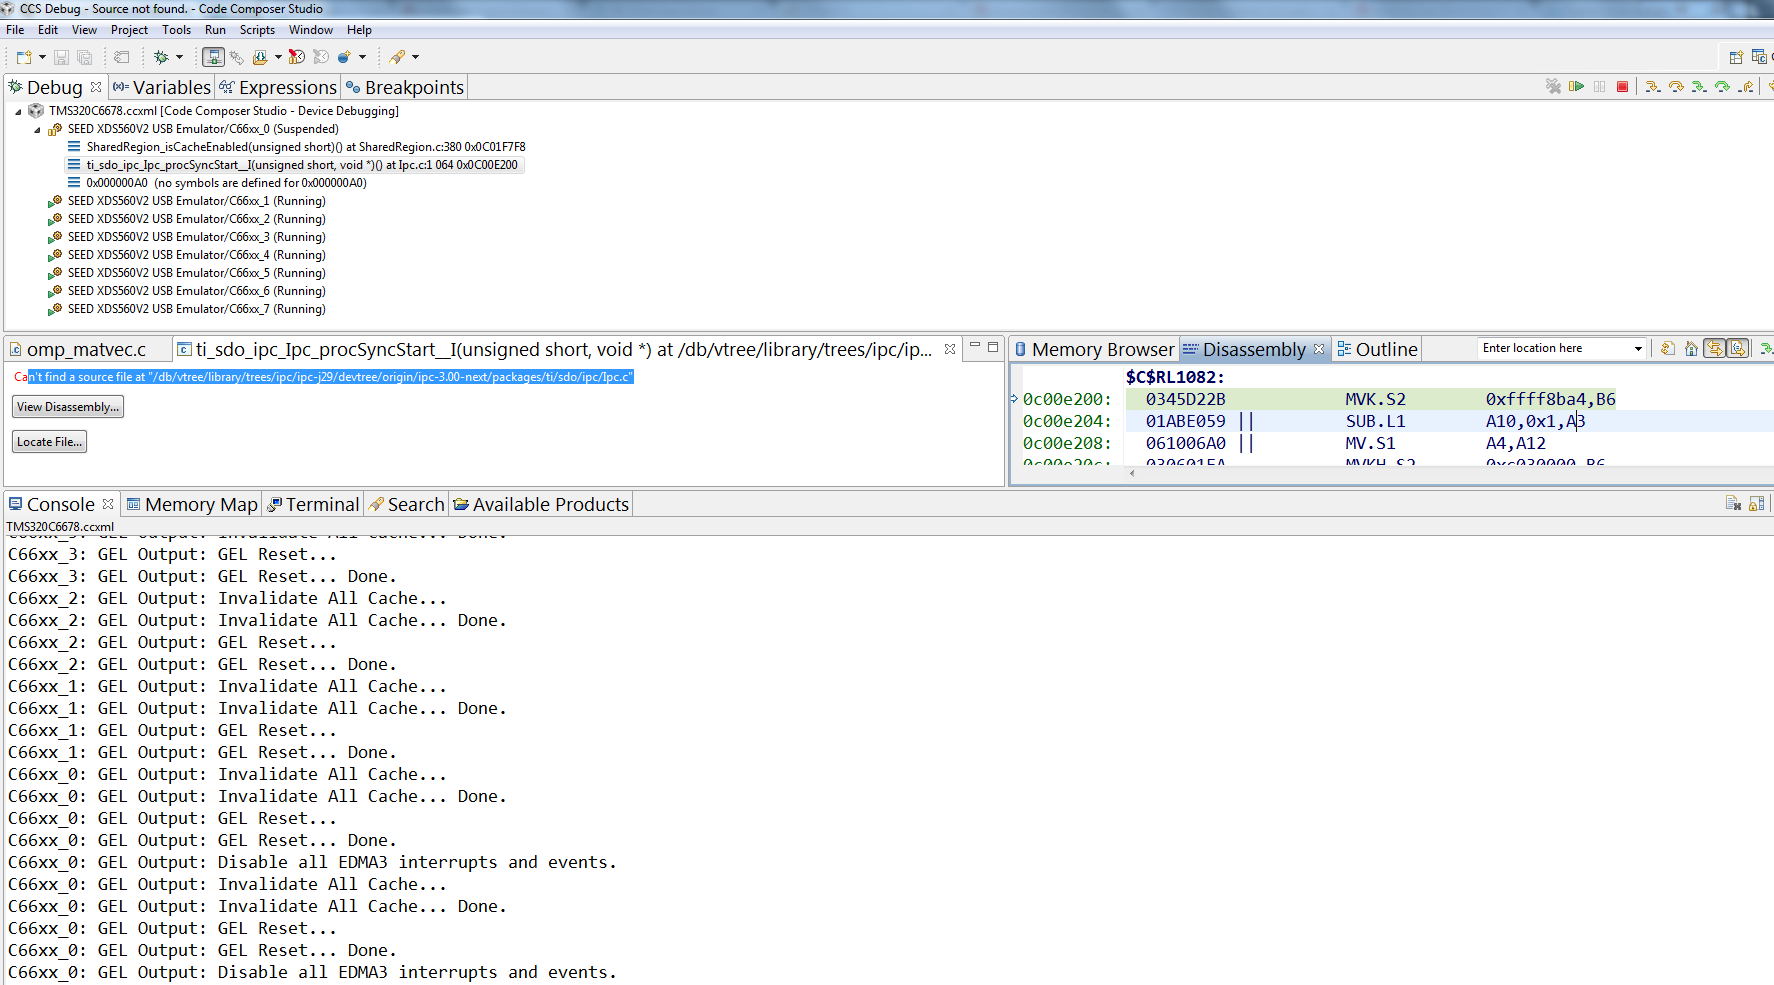The height and width of the screenshot is (985, 1774).
Task: Collapse the TMS320C6678.ccxml tree node
Action: tap(18, 112)
